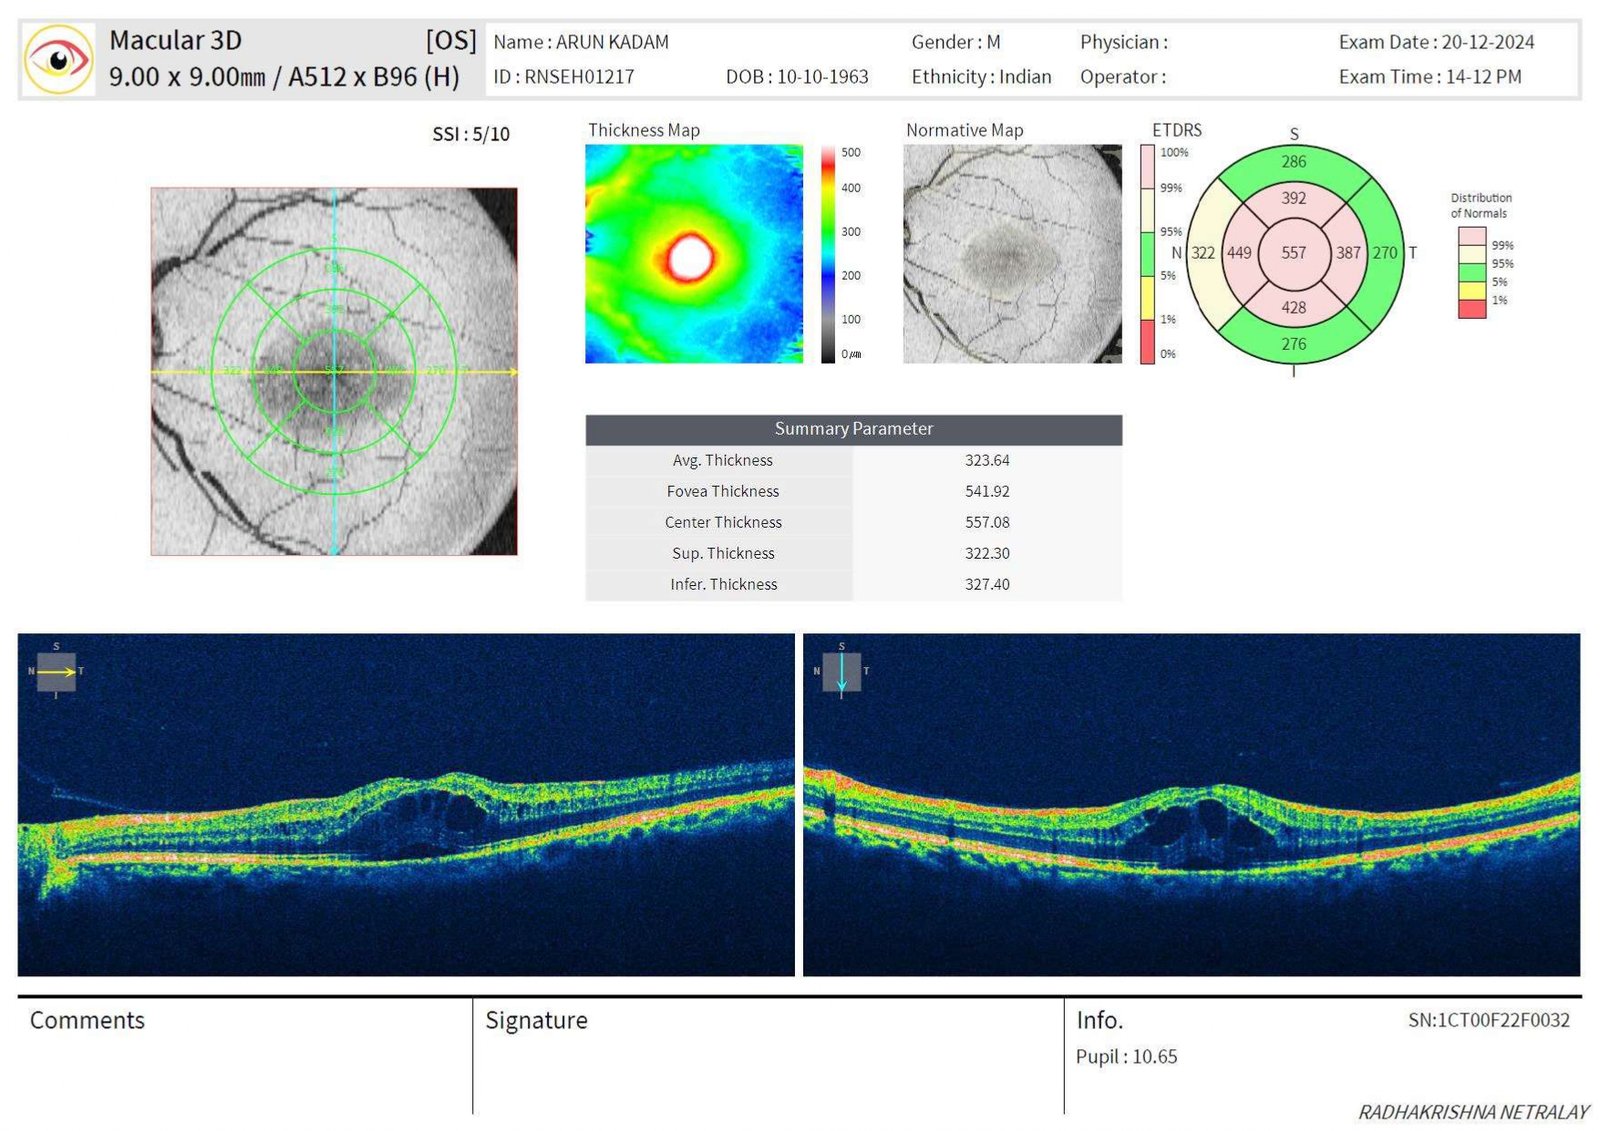The width and height of the screenshot is (1600, 1131).
Task: Select the Center Thickness row
Action: [853, 522]
